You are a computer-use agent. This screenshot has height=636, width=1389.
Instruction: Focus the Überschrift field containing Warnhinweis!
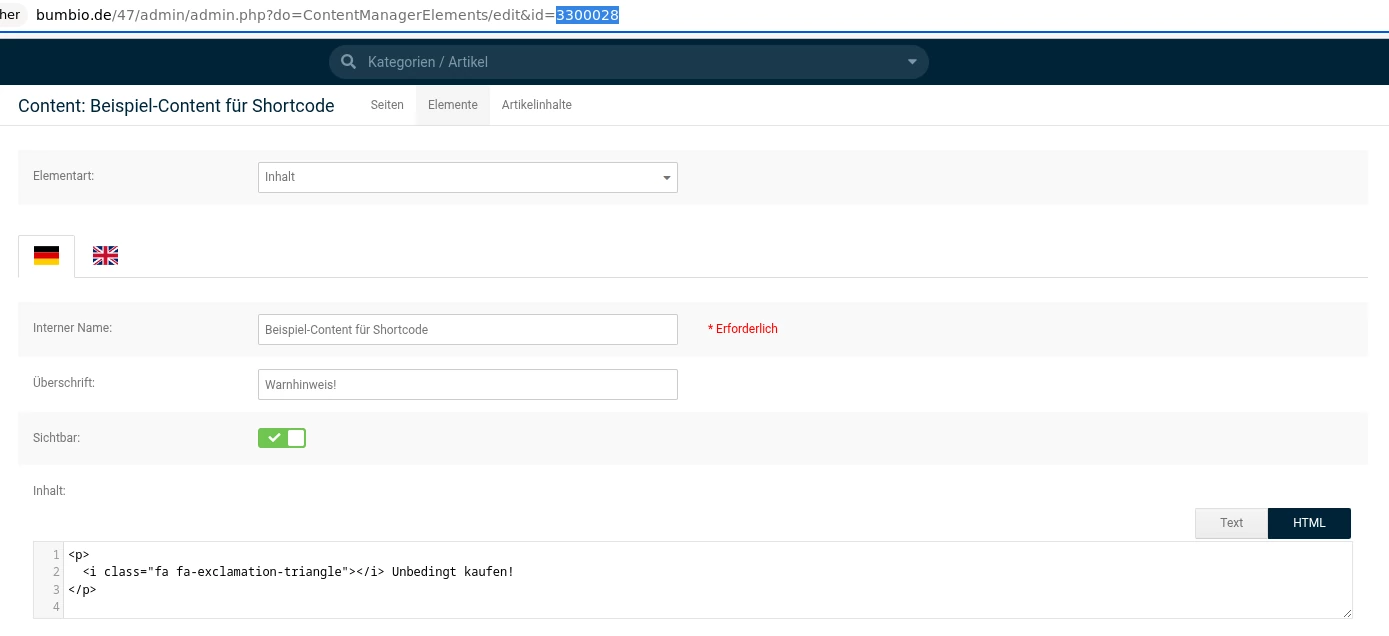467,385
